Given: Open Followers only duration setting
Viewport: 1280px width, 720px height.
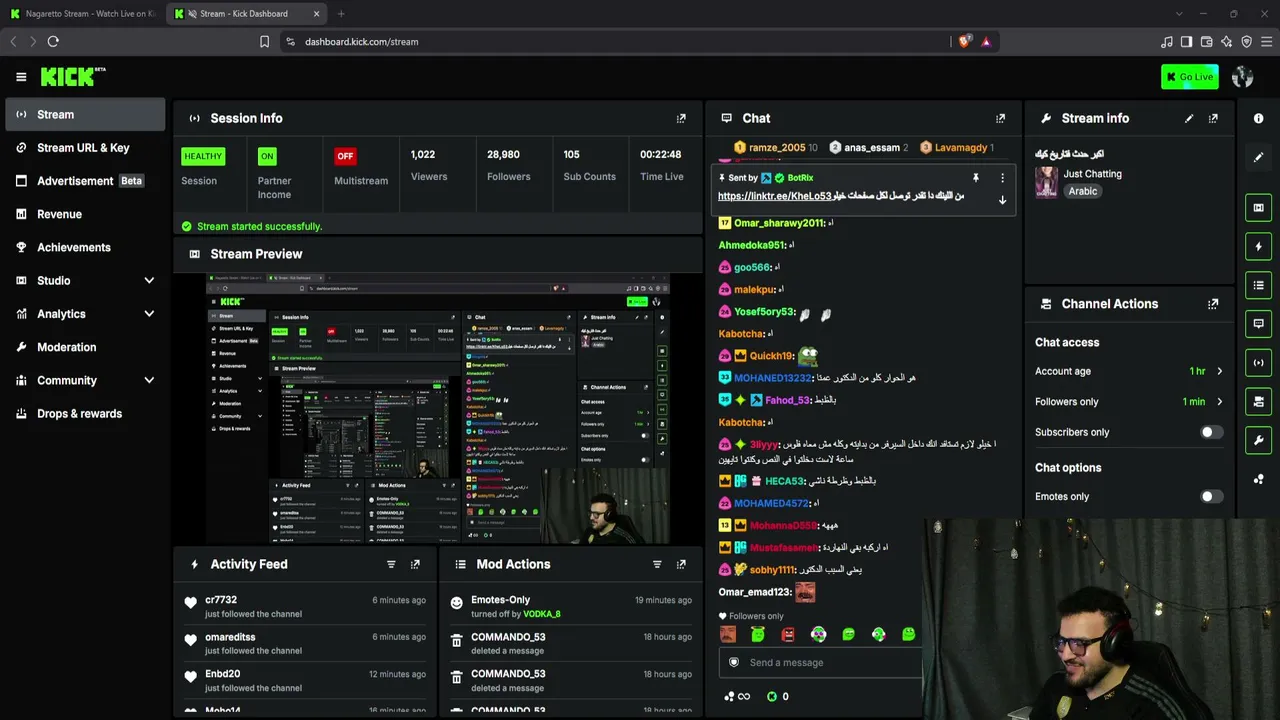Looking at the screenshot, I should pos(1129,402).
